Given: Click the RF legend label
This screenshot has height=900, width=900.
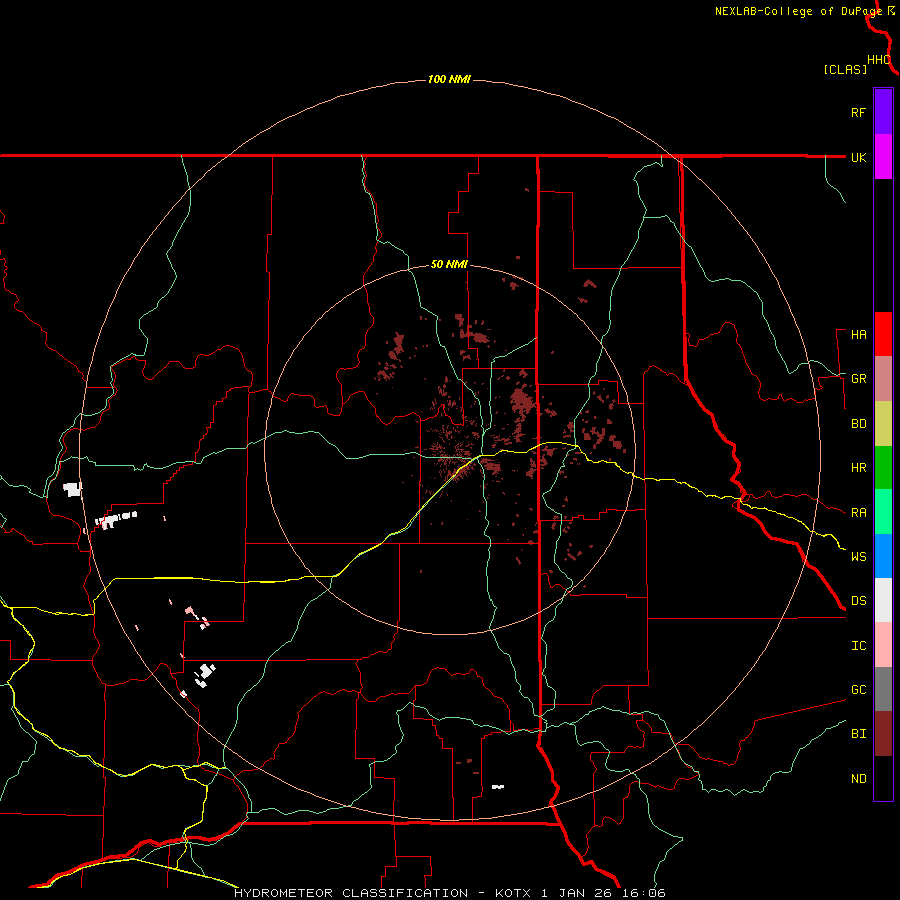Looking at the screenshot, I should pyautogui.click(x=858, y=112).
